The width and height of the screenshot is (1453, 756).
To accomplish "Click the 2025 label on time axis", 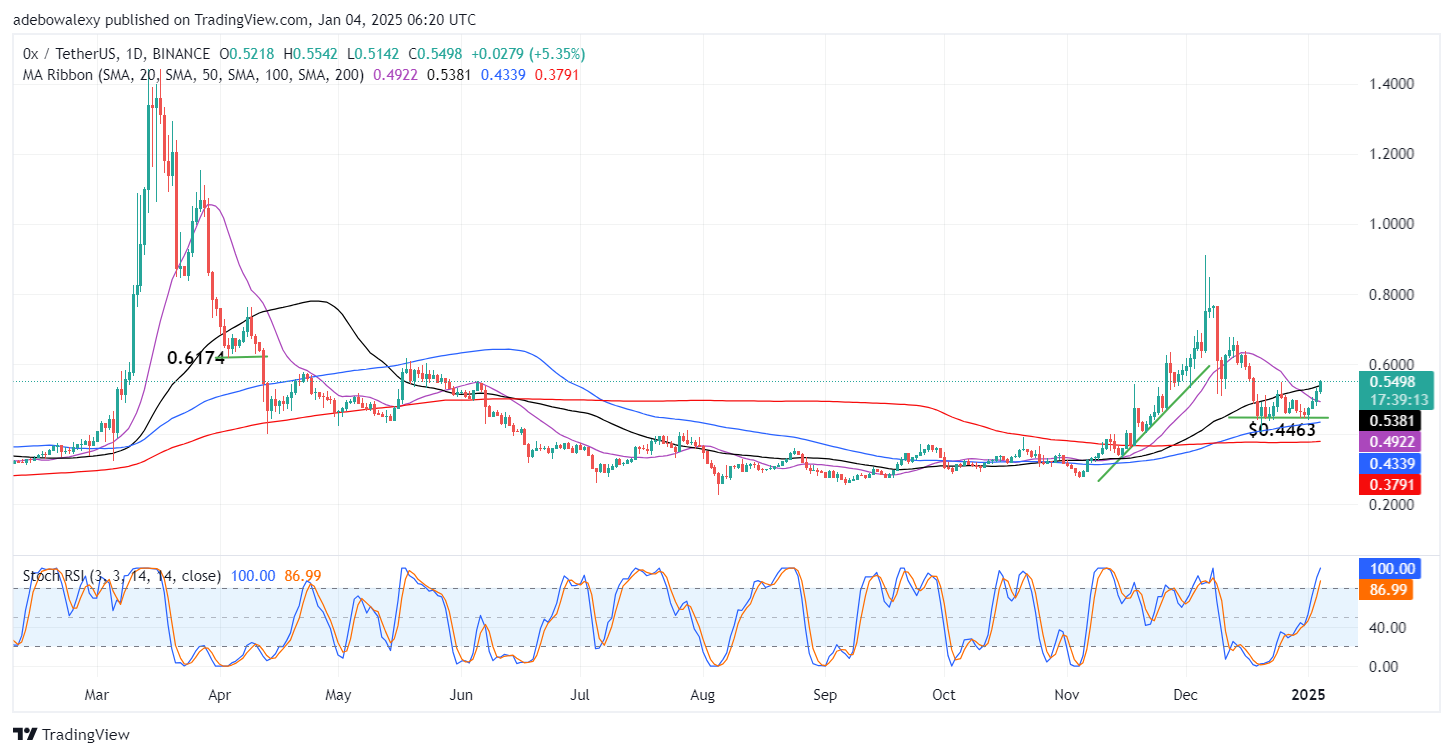I will coord(1309,694).
